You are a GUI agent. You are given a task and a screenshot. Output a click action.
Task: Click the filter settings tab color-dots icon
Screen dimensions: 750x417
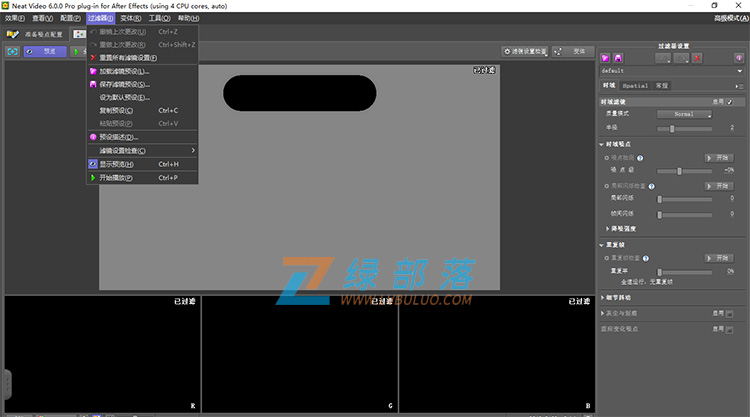pyautogui.click(x=79, y=34)
